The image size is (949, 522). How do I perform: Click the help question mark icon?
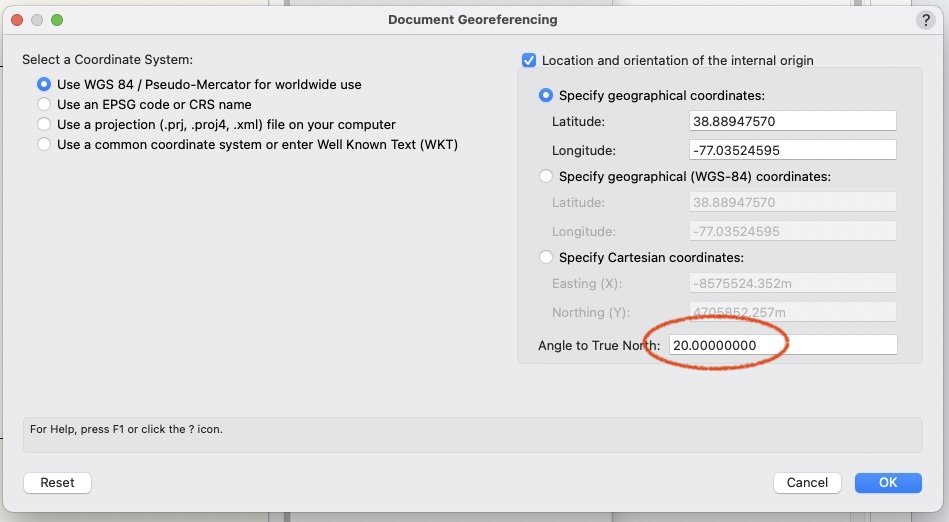pos(925,20)
